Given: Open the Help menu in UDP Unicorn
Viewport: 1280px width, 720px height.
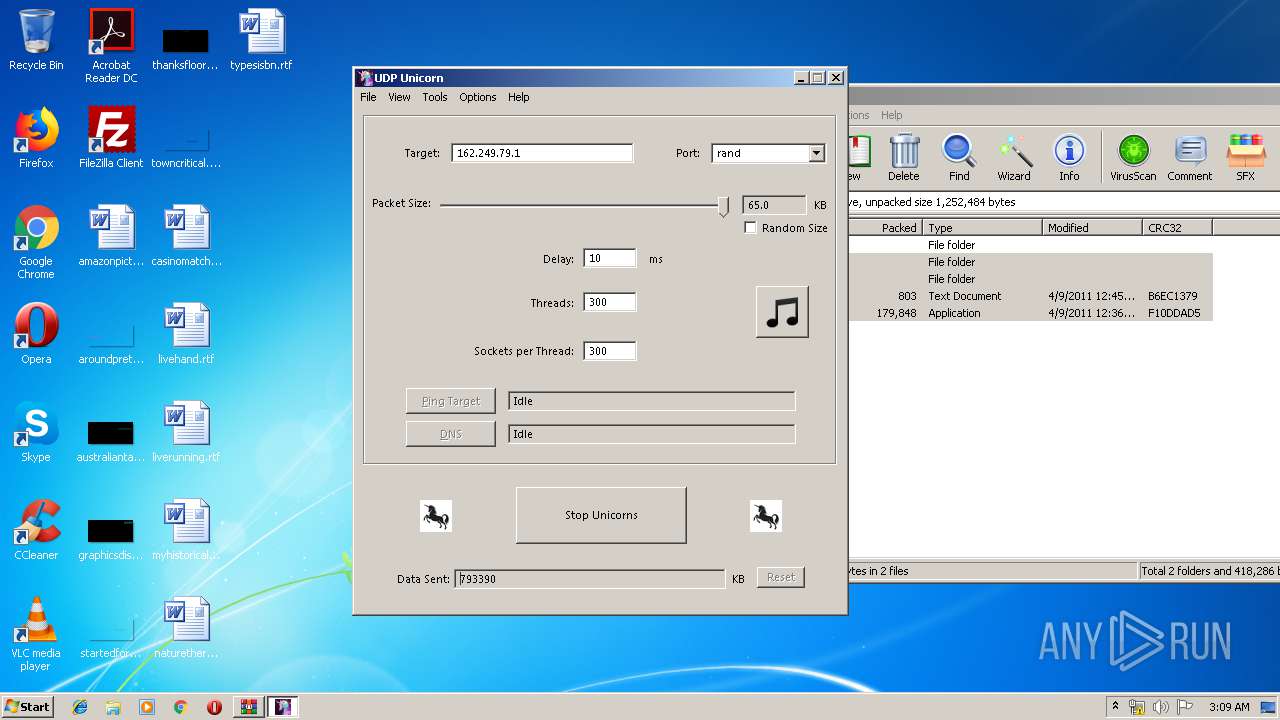Looking at the screenshot, I should 518,97.
